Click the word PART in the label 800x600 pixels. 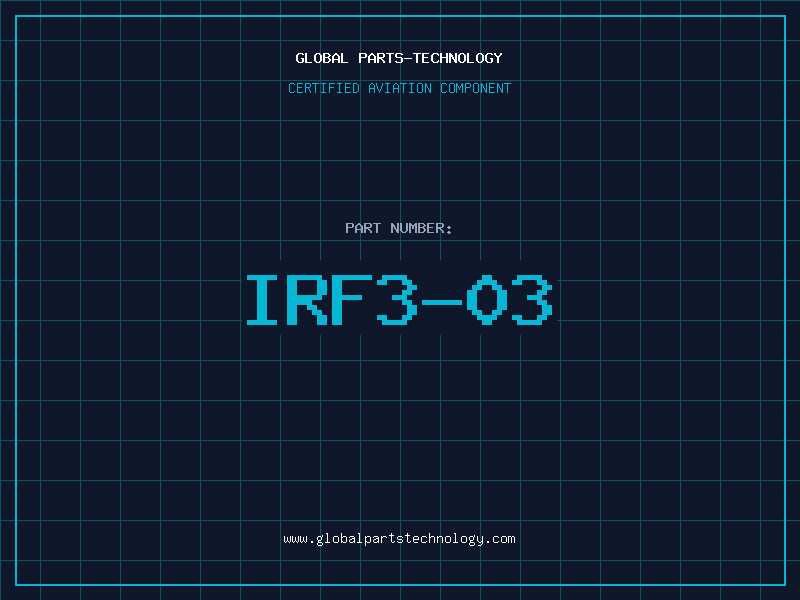tap(363, 228)
